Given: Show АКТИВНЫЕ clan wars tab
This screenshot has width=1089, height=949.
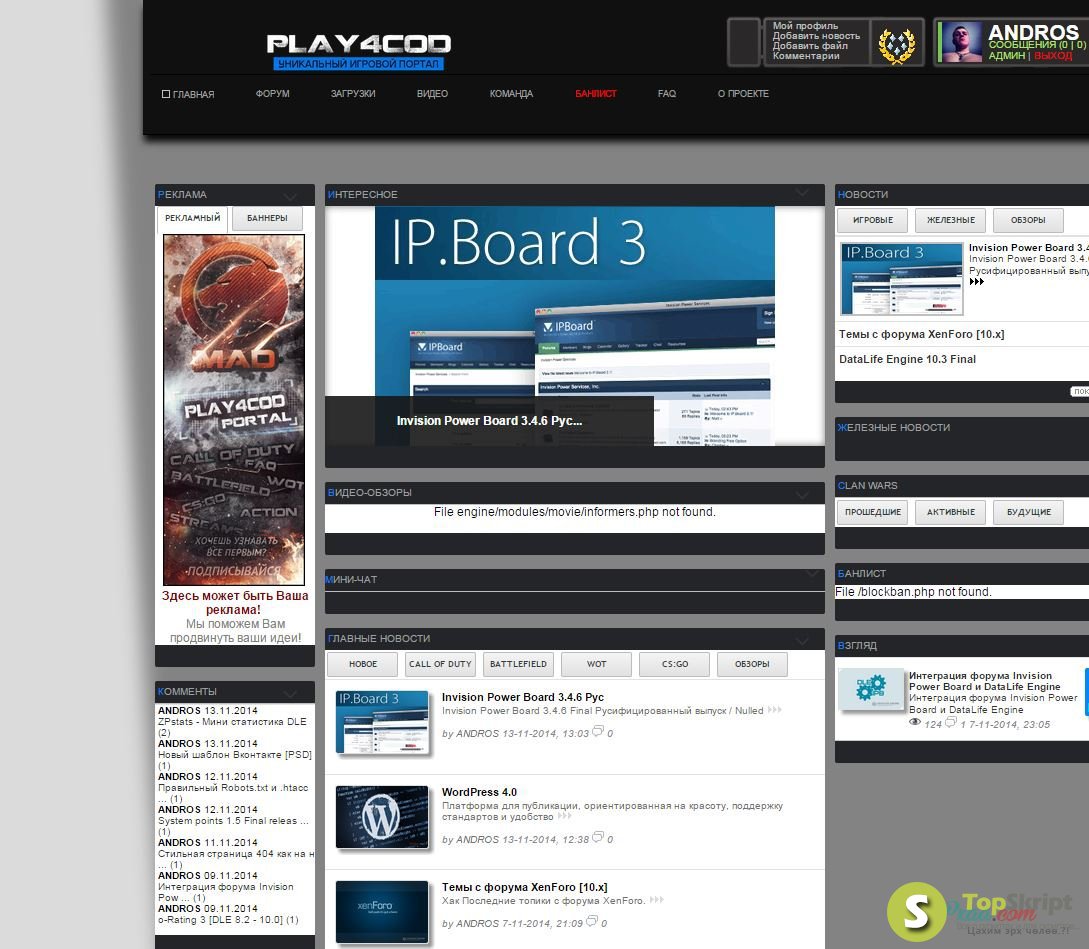Looking at the screenshot, I should [x=951, y=512].
